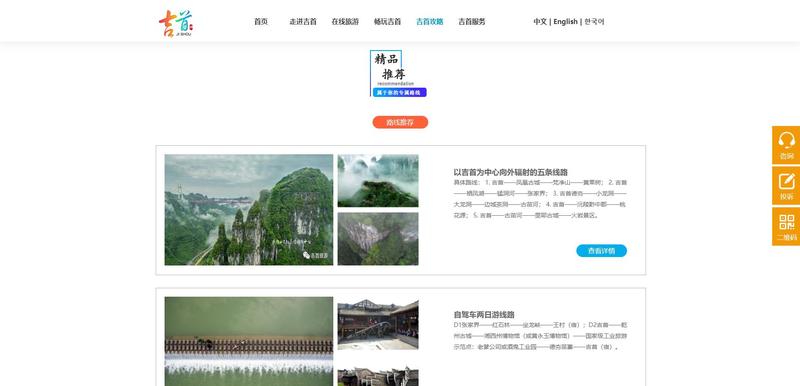This screenshot has height=386, width=800.
Task: Click the Jishou logo in header
Action: pos(176,23)
